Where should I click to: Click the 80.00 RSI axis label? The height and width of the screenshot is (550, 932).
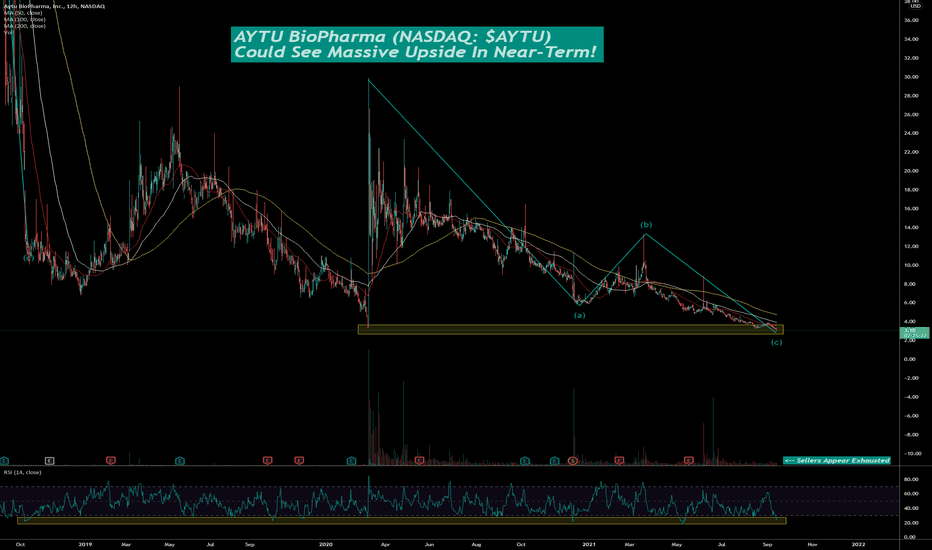point(911,479)
